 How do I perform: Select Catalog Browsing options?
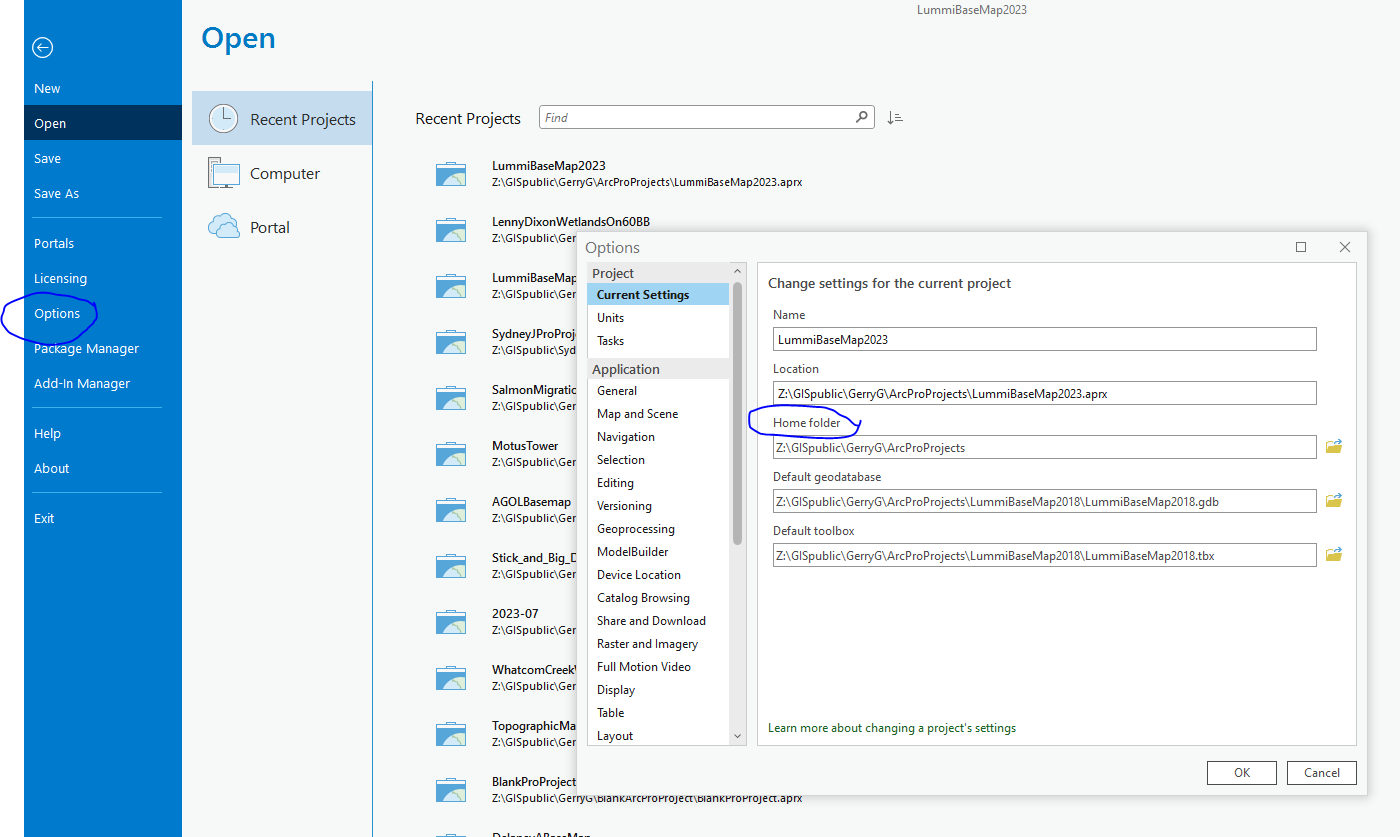(x=659, y=597)
